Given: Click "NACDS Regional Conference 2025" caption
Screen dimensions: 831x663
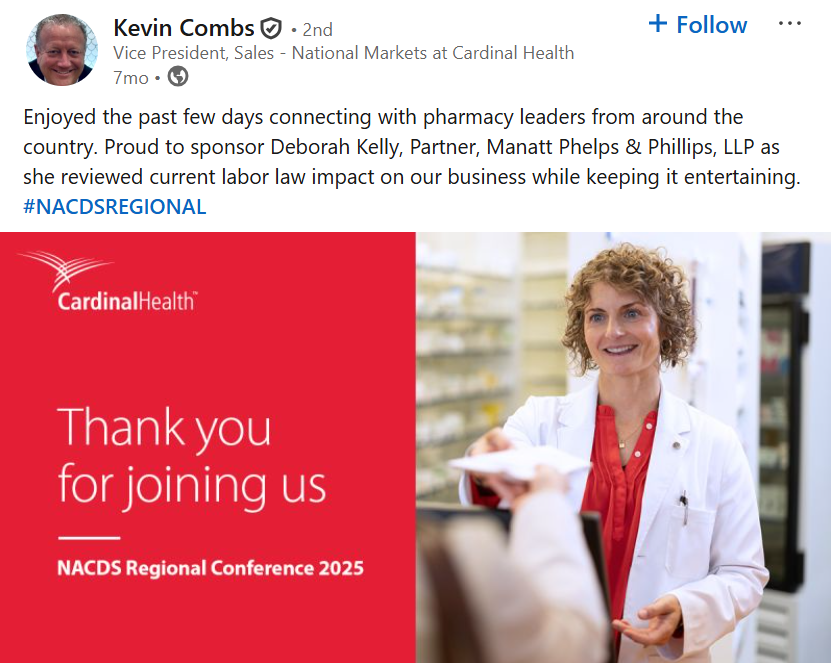Looking at the screenshot, I should click(x=210, y=569).
